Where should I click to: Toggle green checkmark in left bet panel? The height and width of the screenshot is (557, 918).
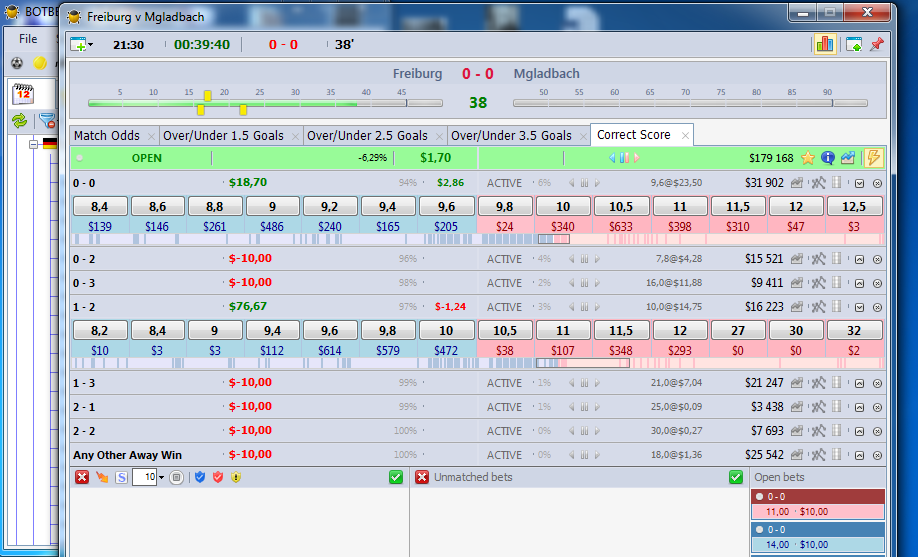(396, 477)
